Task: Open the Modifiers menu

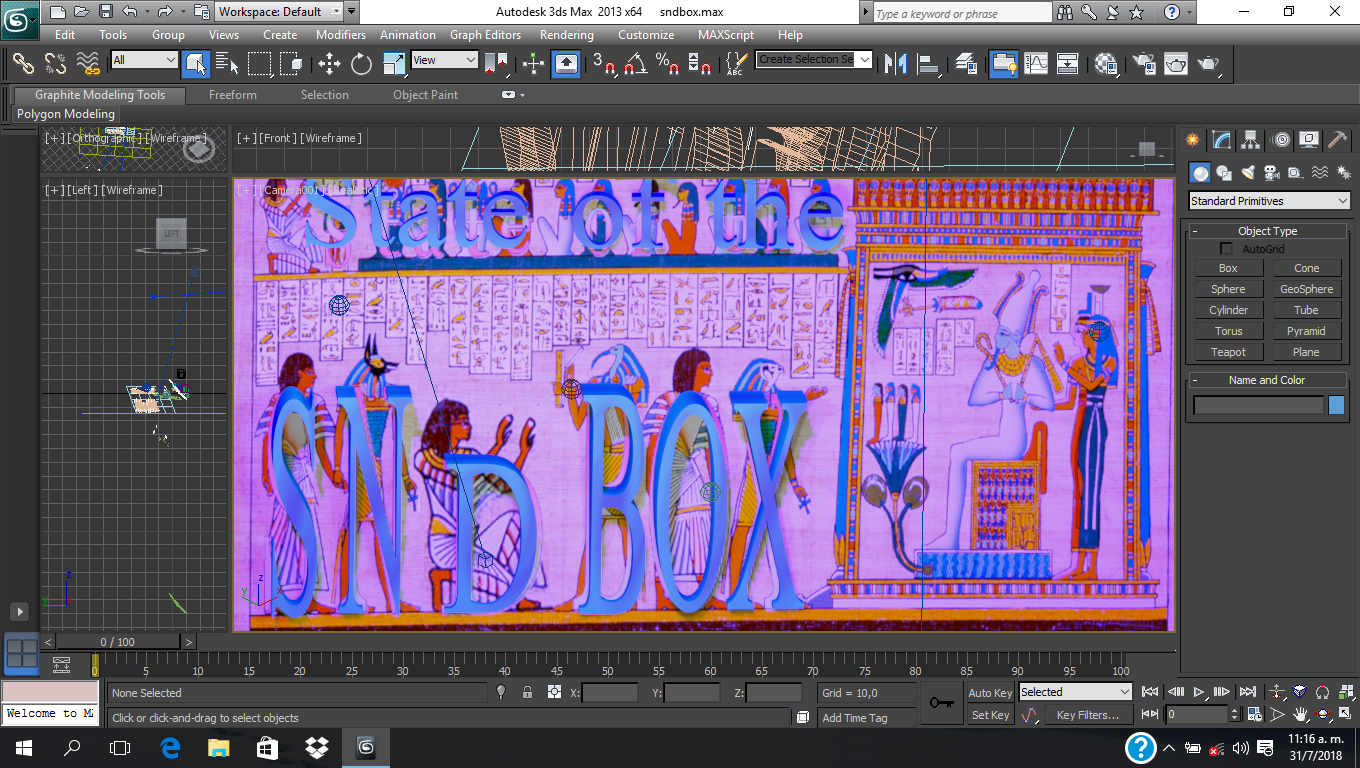Action: pos(341,35)
